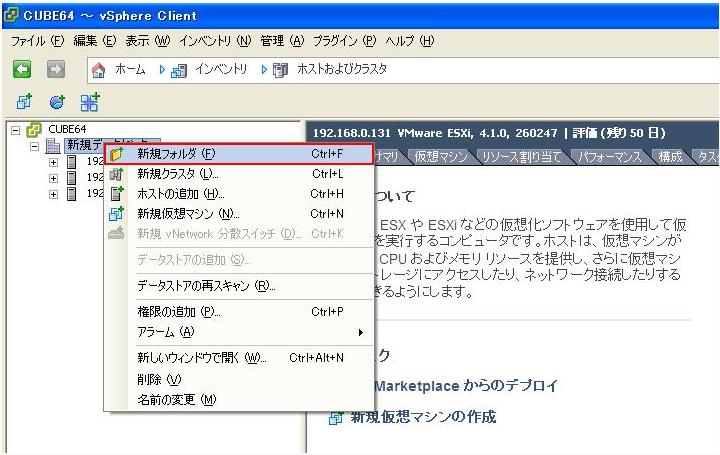Choose 削除 (V) from context menu
720x455 pixels.
coord(238,379)
